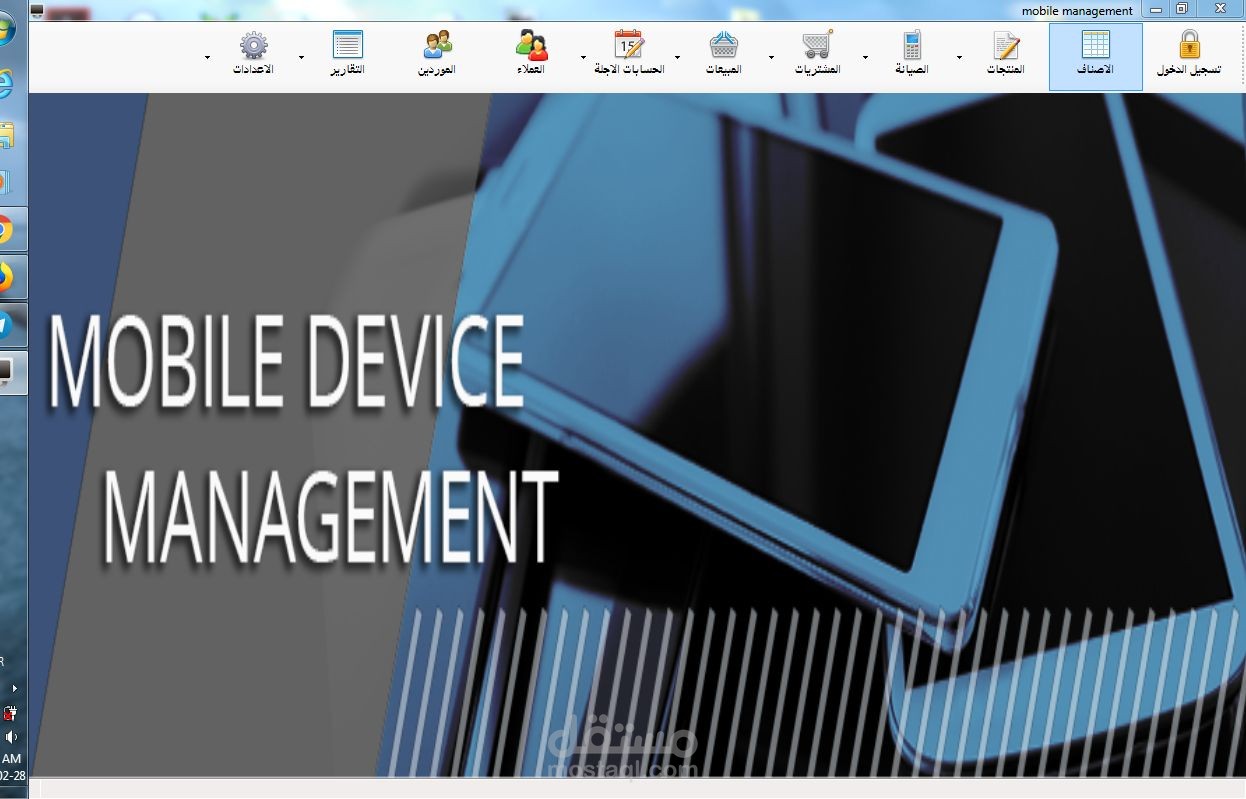Expand the المشتريات dropdown arrow
1246x799 pixels.
[x=771, y=58]
